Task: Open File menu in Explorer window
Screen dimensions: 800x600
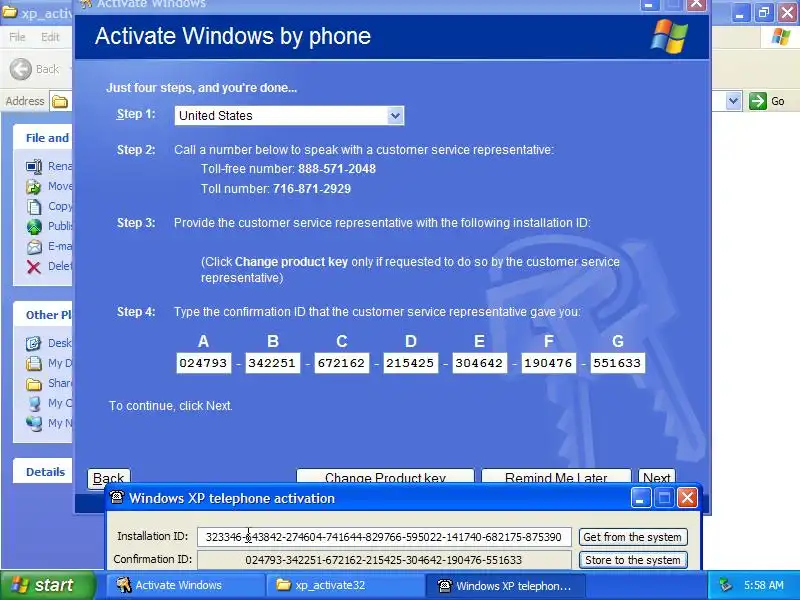Action: 17,37
